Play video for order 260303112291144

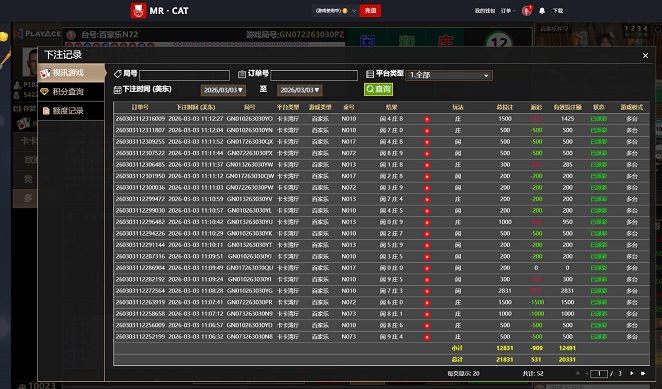427,245
